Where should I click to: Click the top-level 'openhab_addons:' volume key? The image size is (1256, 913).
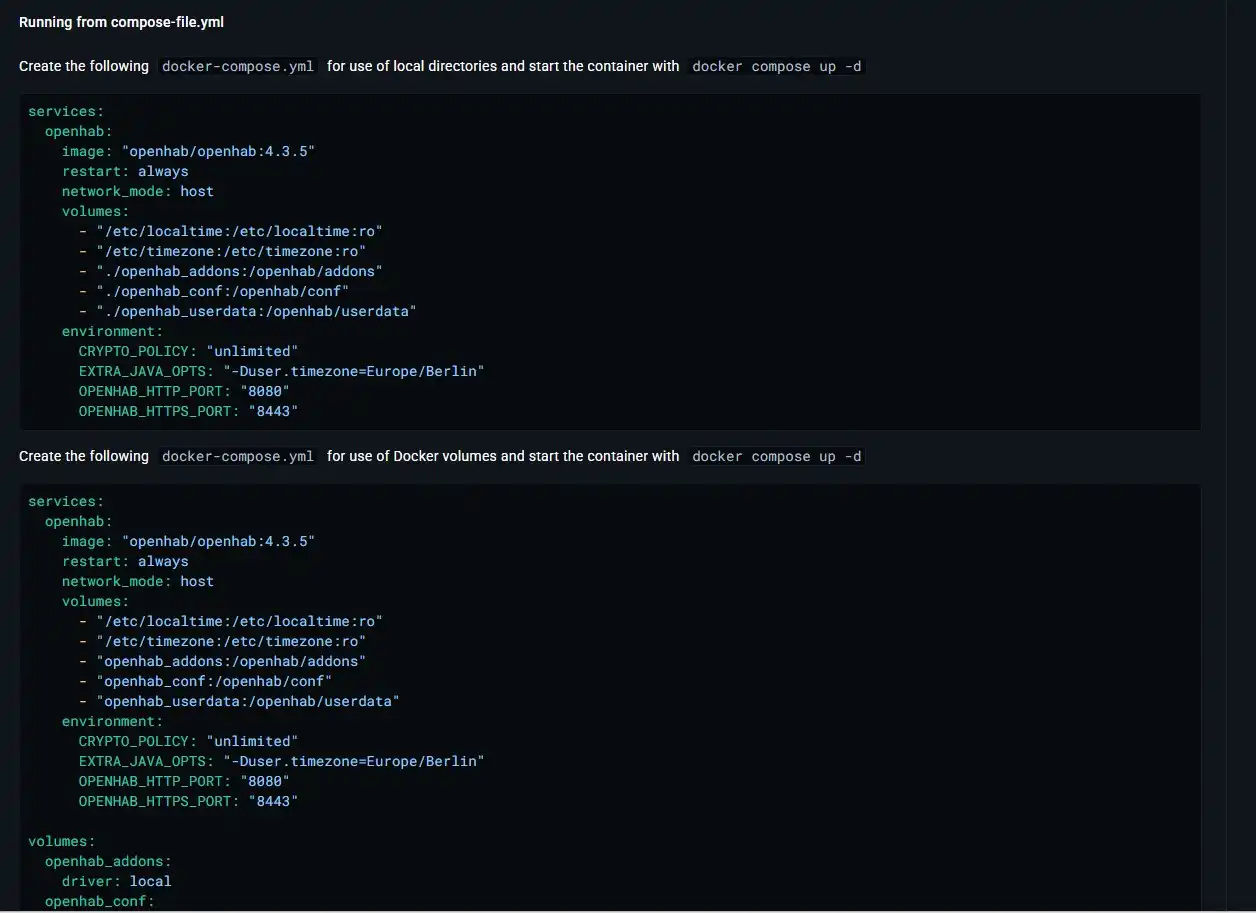108,861
